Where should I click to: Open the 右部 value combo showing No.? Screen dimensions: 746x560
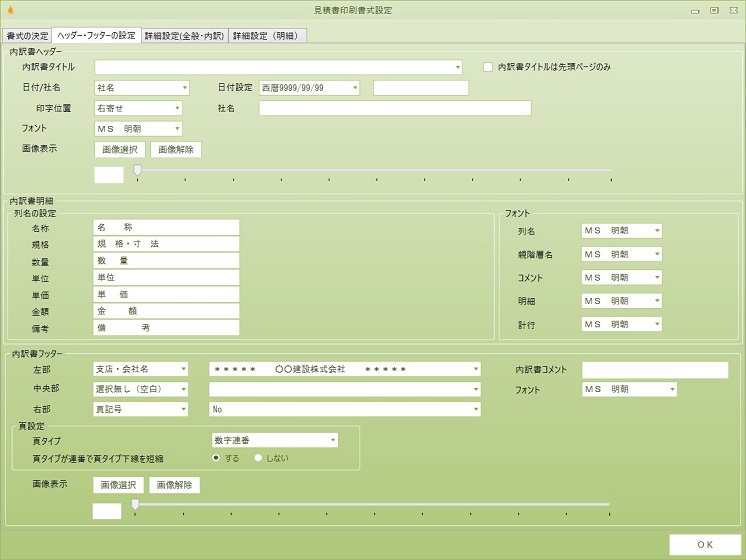coord(345,409)
